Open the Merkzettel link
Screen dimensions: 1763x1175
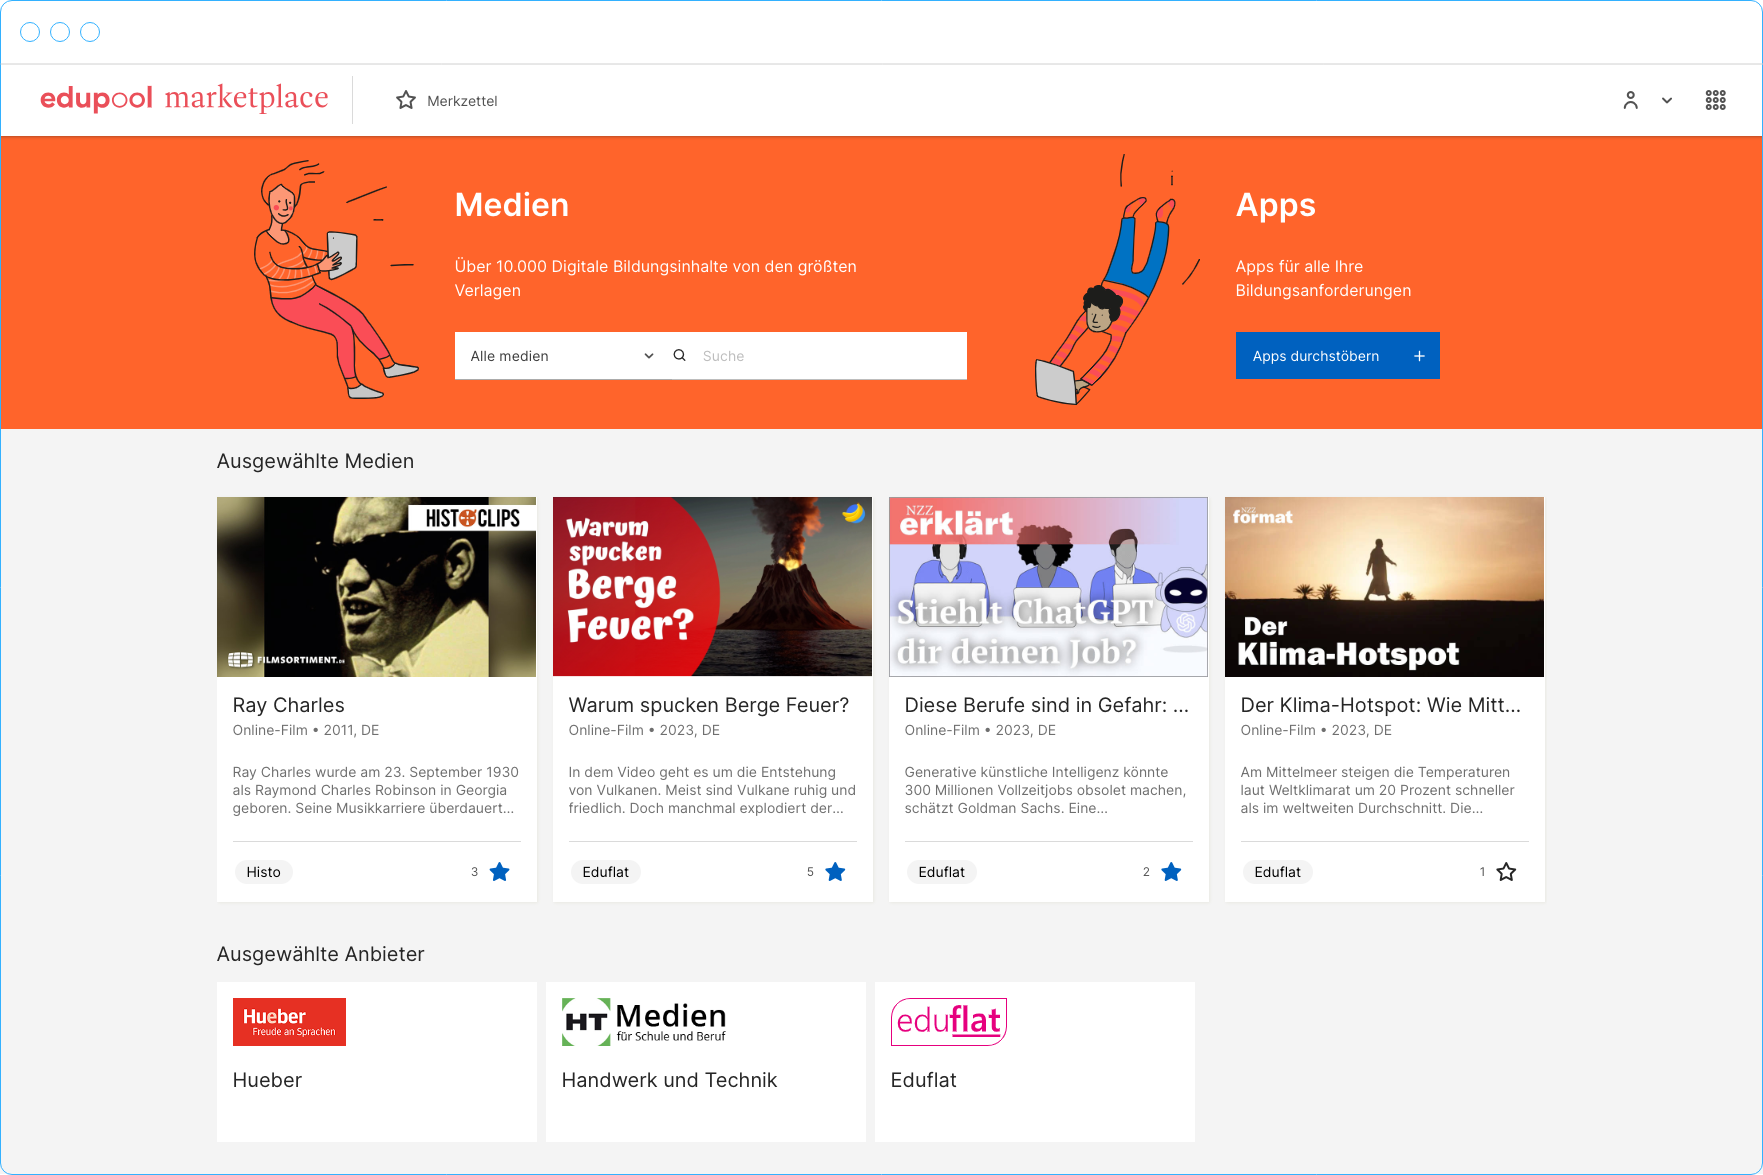click(x=462, y=101)
